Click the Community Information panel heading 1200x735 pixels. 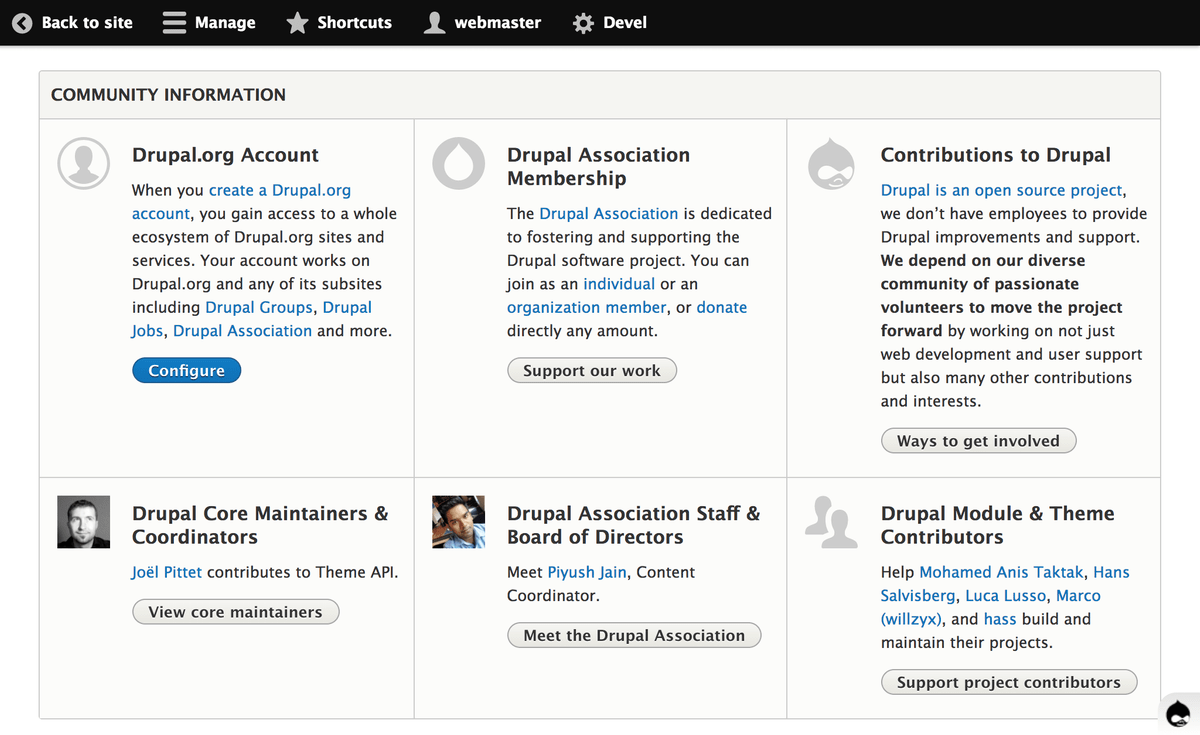[x=168, y=95]
